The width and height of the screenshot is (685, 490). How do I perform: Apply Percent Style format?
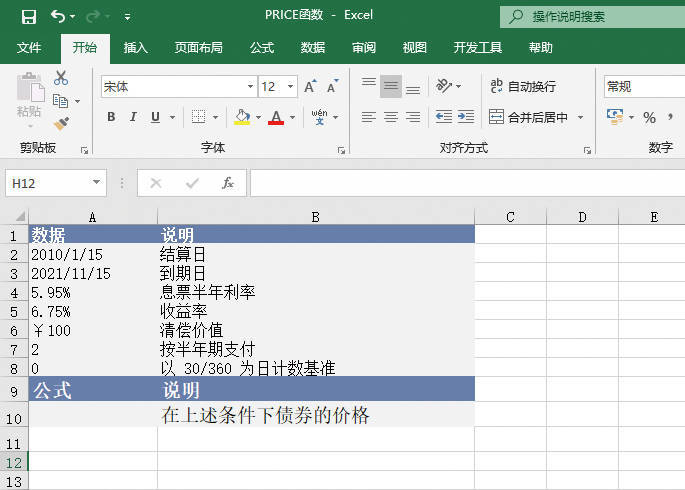tap(649, 118)
